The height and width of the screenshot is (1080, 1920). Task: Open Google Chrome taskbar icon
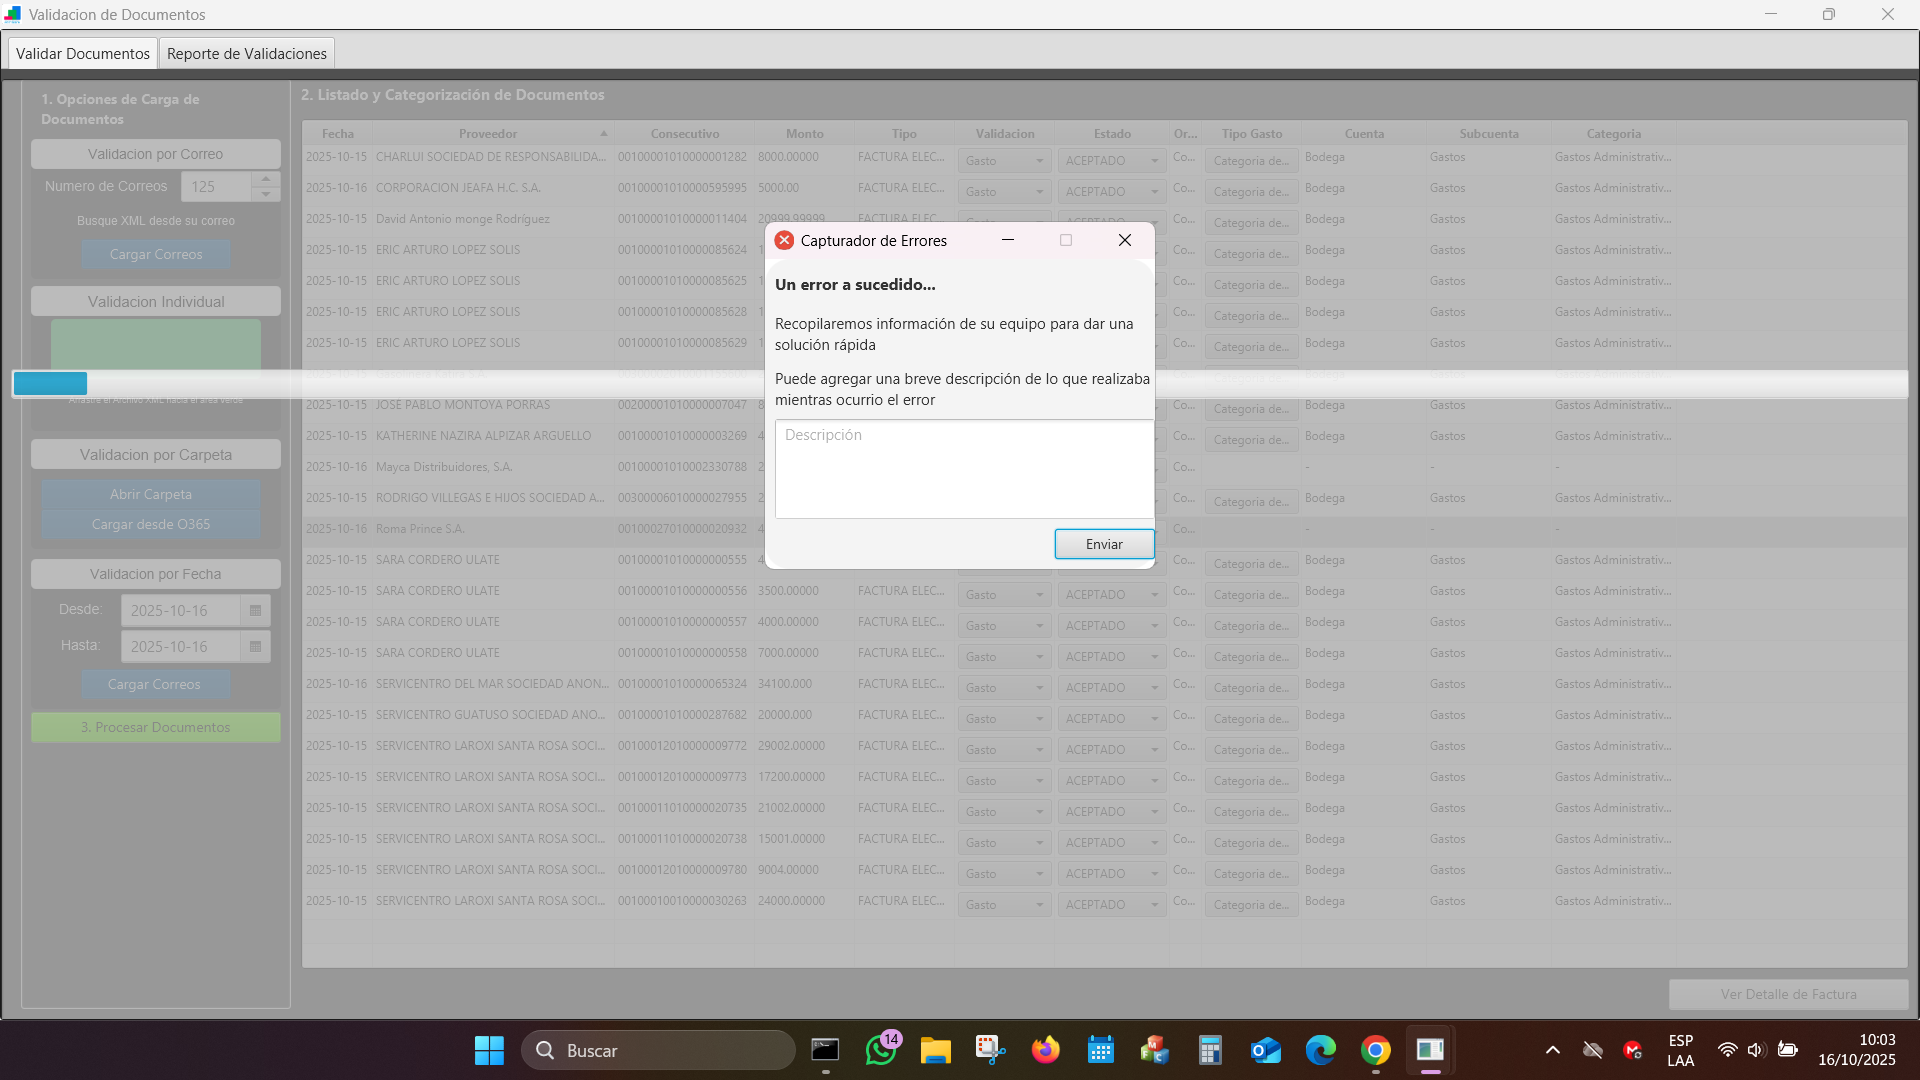pos(1375,1050)
